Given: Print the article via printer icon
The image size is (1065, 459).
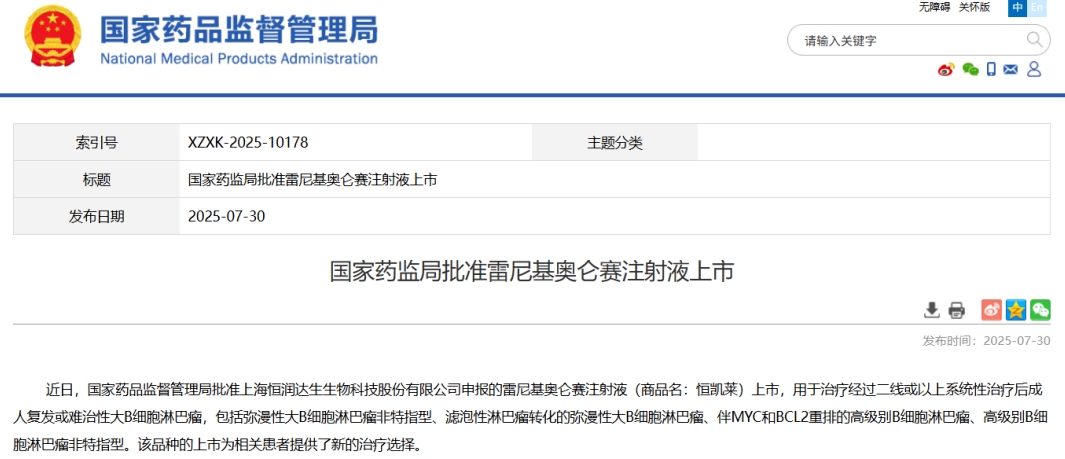Looking at the screenshot, I should pos(956,310).
